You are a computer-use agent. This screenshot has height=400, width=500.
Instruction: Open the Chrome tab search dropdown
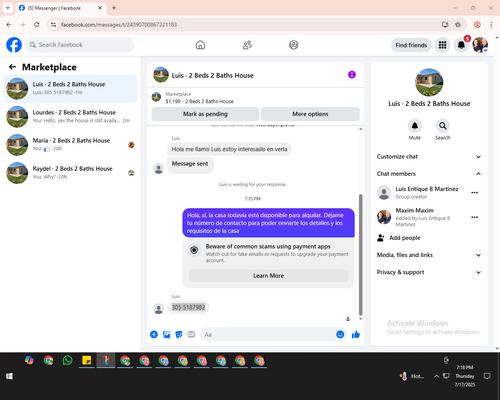(8, 8)
